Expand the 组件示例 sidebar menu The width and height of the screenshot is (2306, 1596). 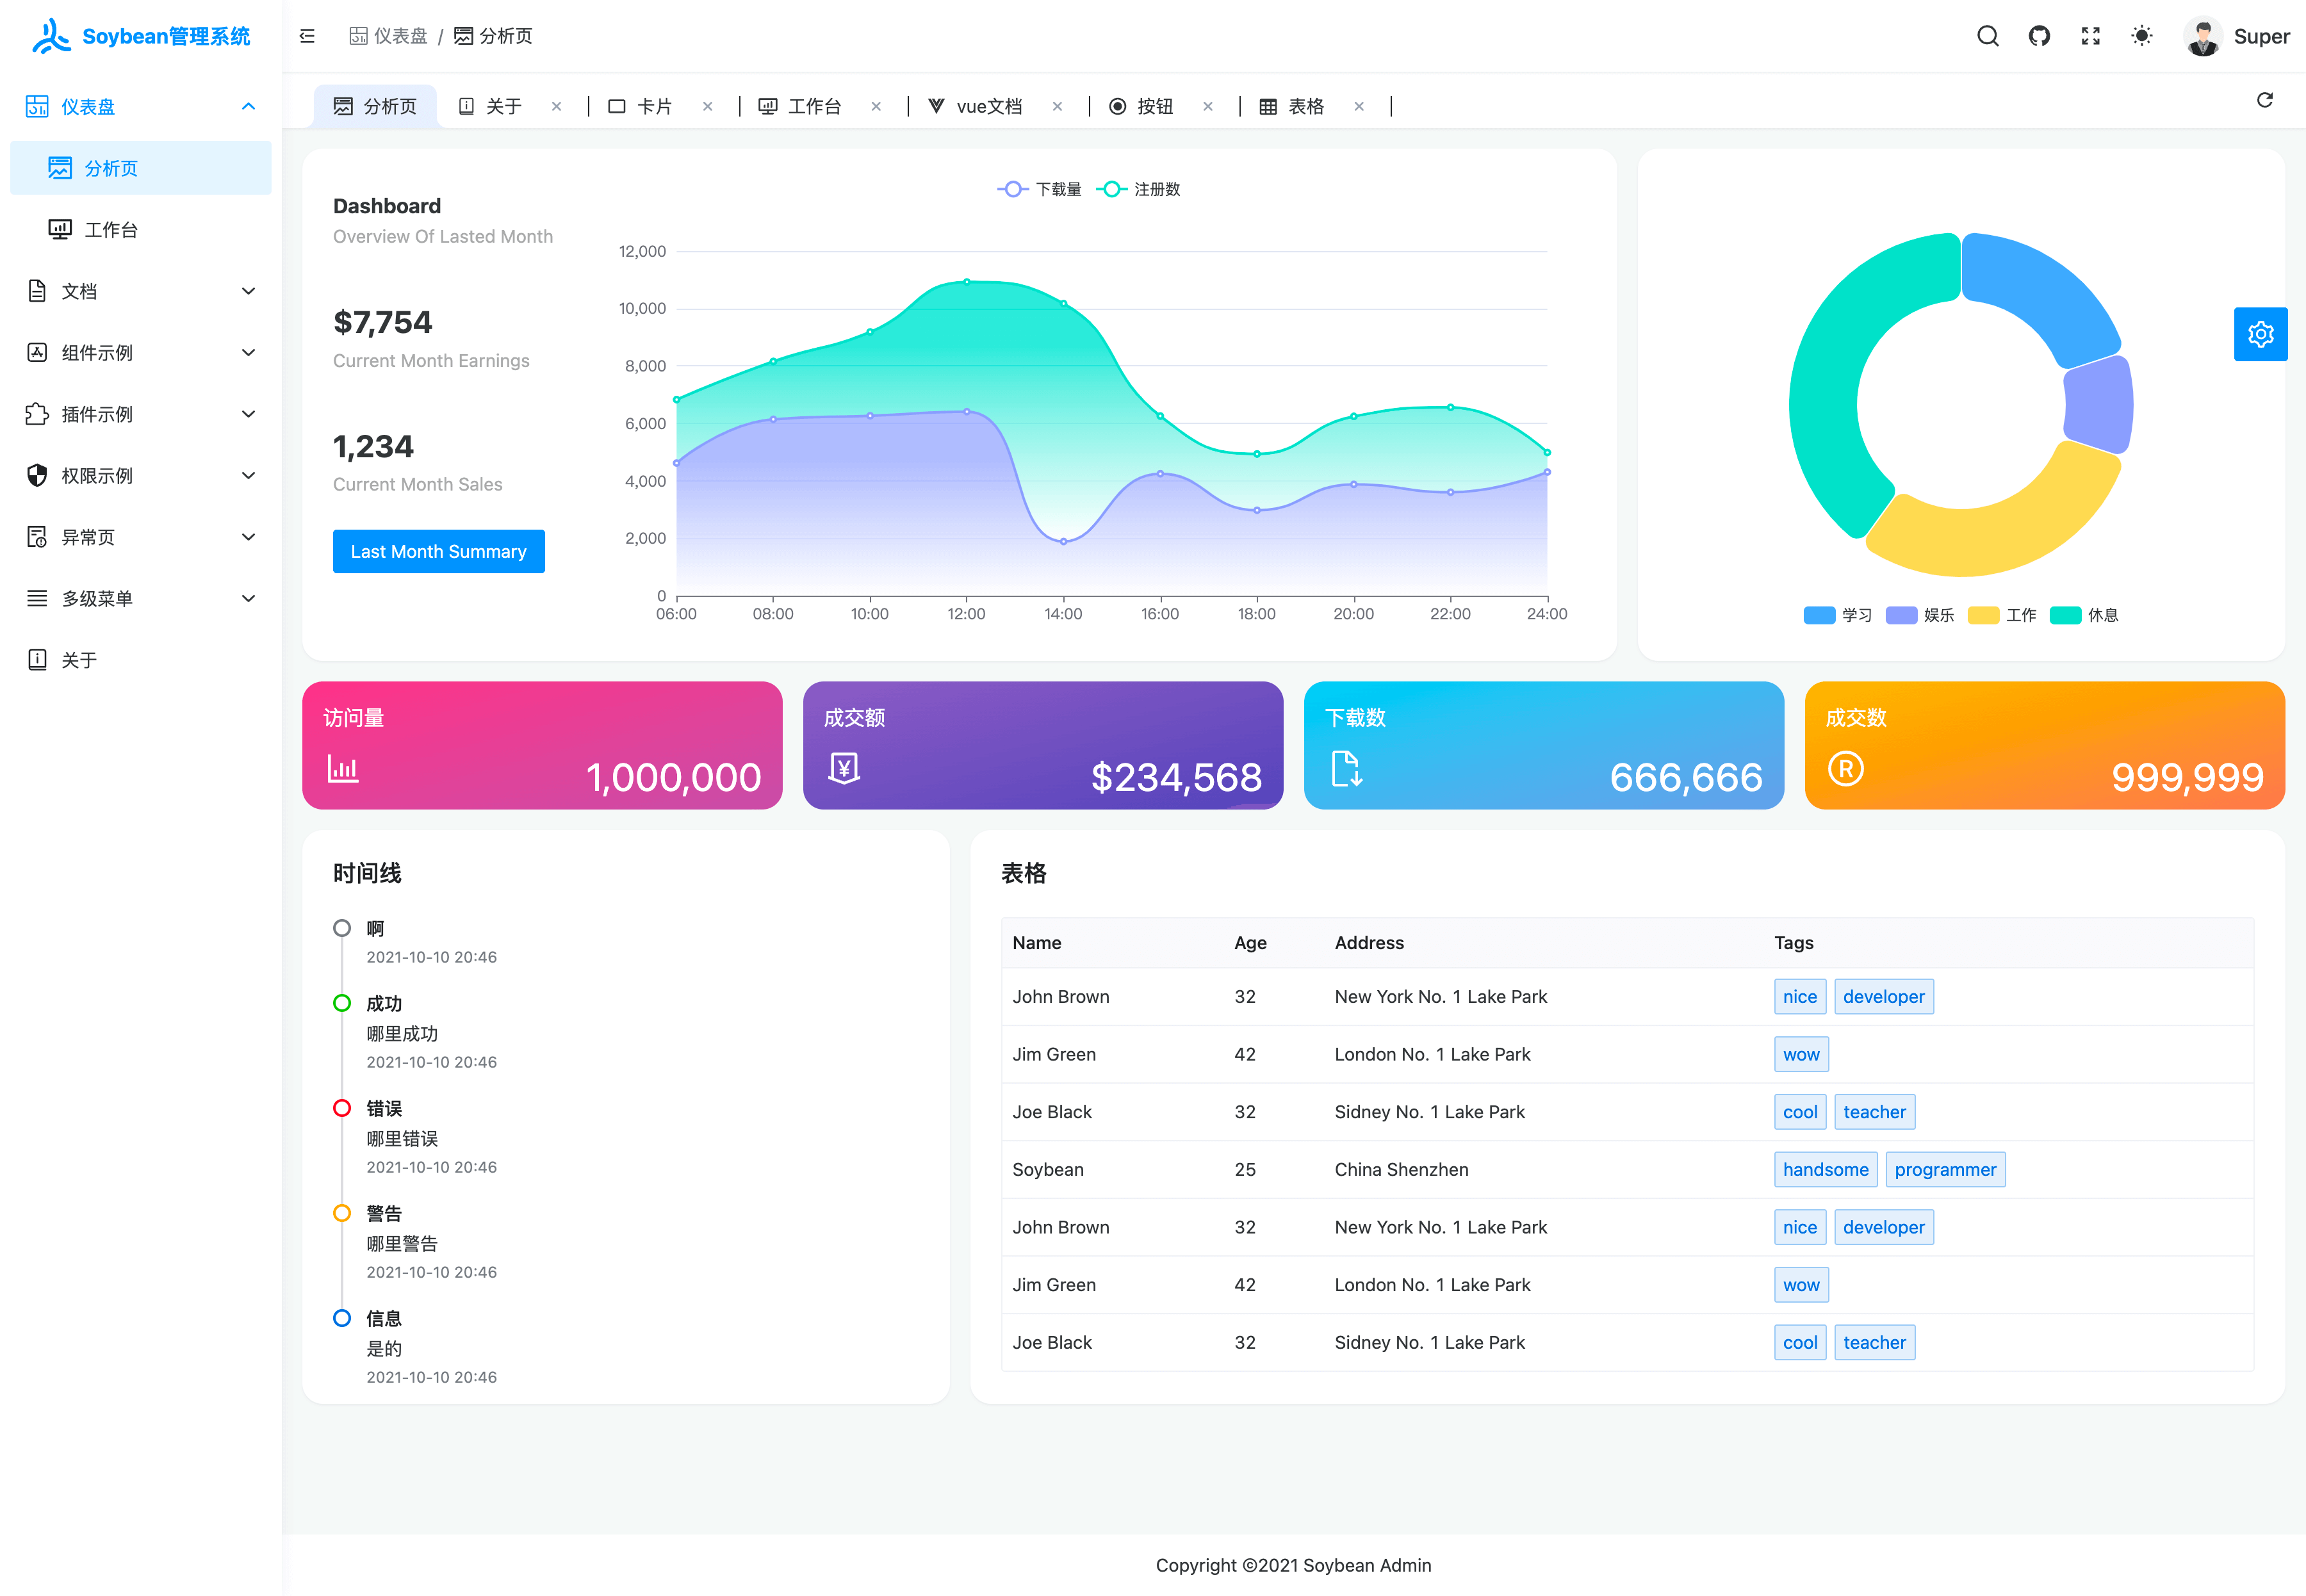pyautogui.click(x=140, y=352)
